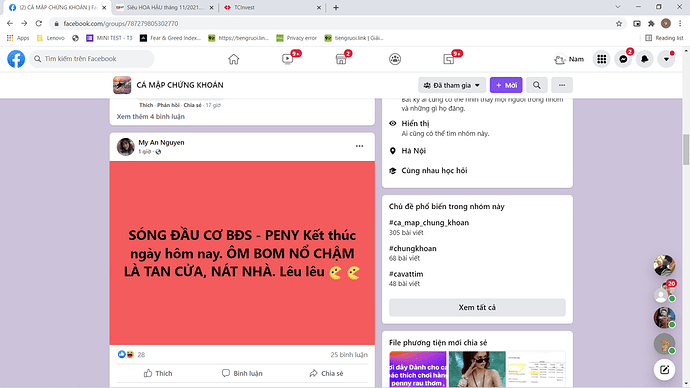Click Thích like button on post
690x388 pixels.
158,373
